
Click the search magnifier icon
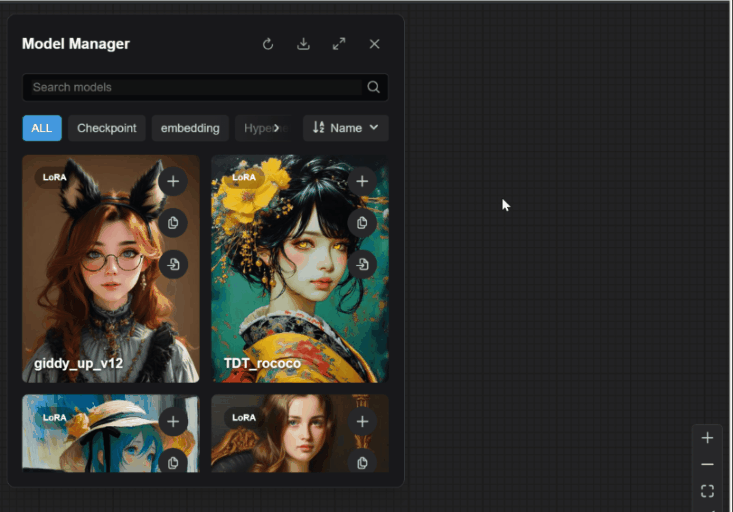[x=373, y=87]
